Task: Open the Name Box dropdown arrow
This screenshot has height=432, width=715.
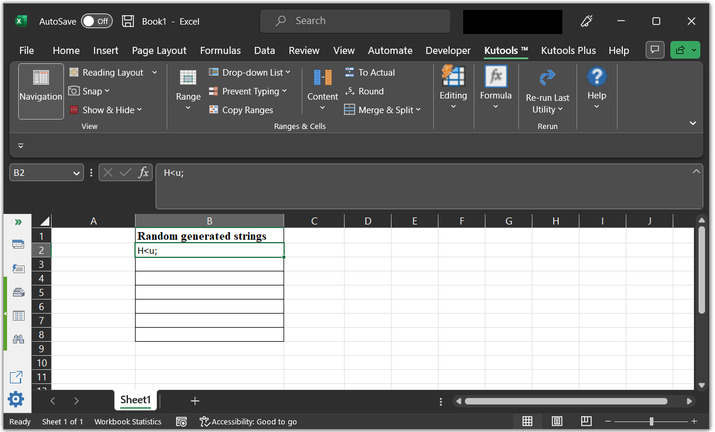Action: coord(77,172)
